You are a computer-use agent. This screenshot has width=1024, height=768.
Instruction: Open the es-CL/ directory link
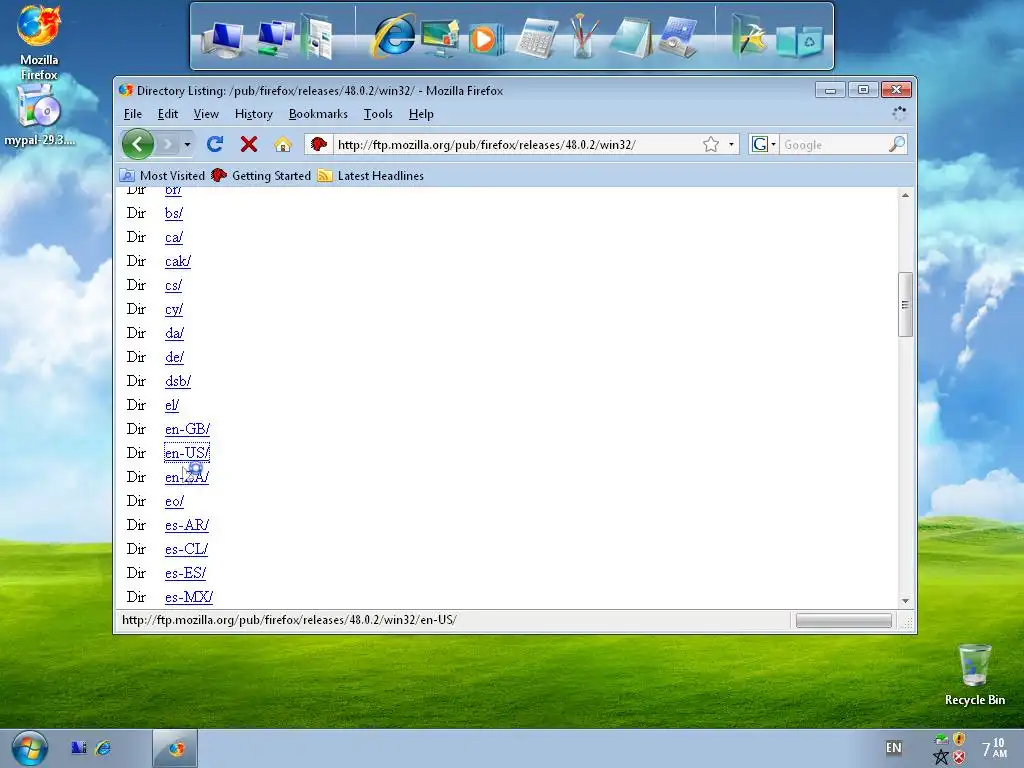coord(186,549)
